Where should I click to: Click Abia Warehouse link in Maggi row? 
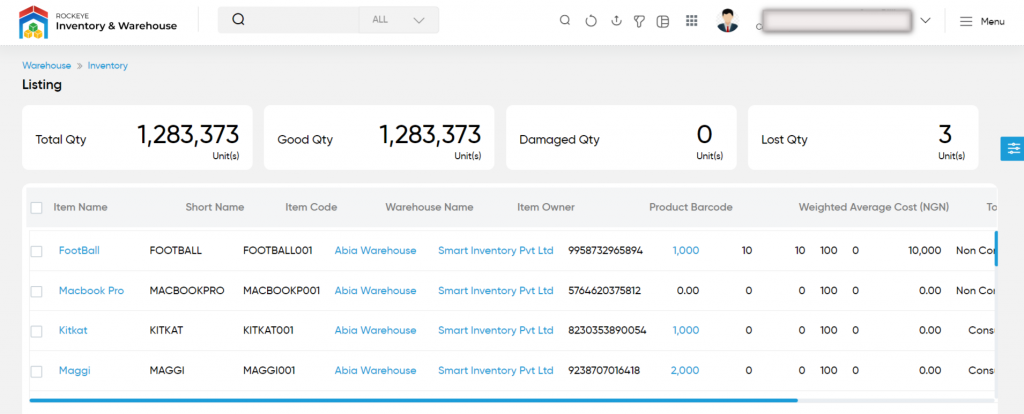coord(375,370)
